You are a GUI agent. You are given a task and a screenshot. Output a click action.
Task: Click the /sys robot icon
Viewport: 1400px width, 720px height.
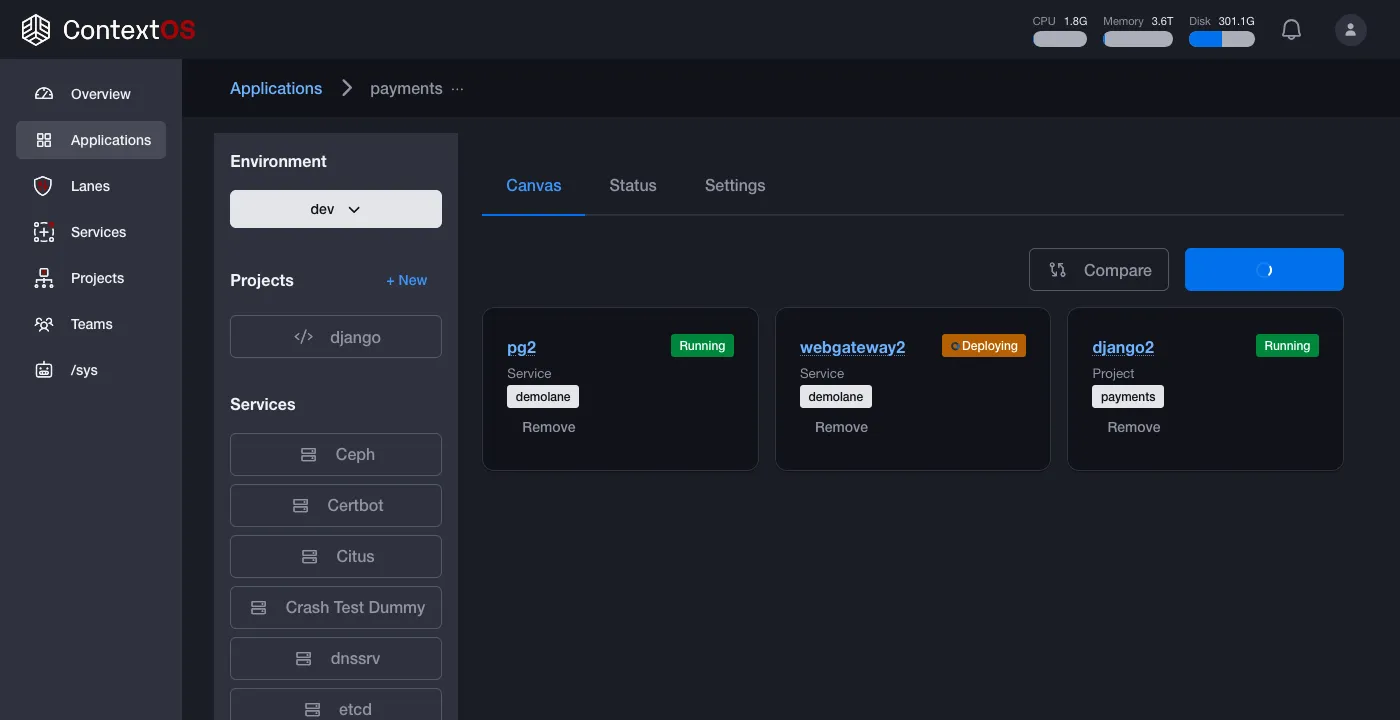(44, 370)
